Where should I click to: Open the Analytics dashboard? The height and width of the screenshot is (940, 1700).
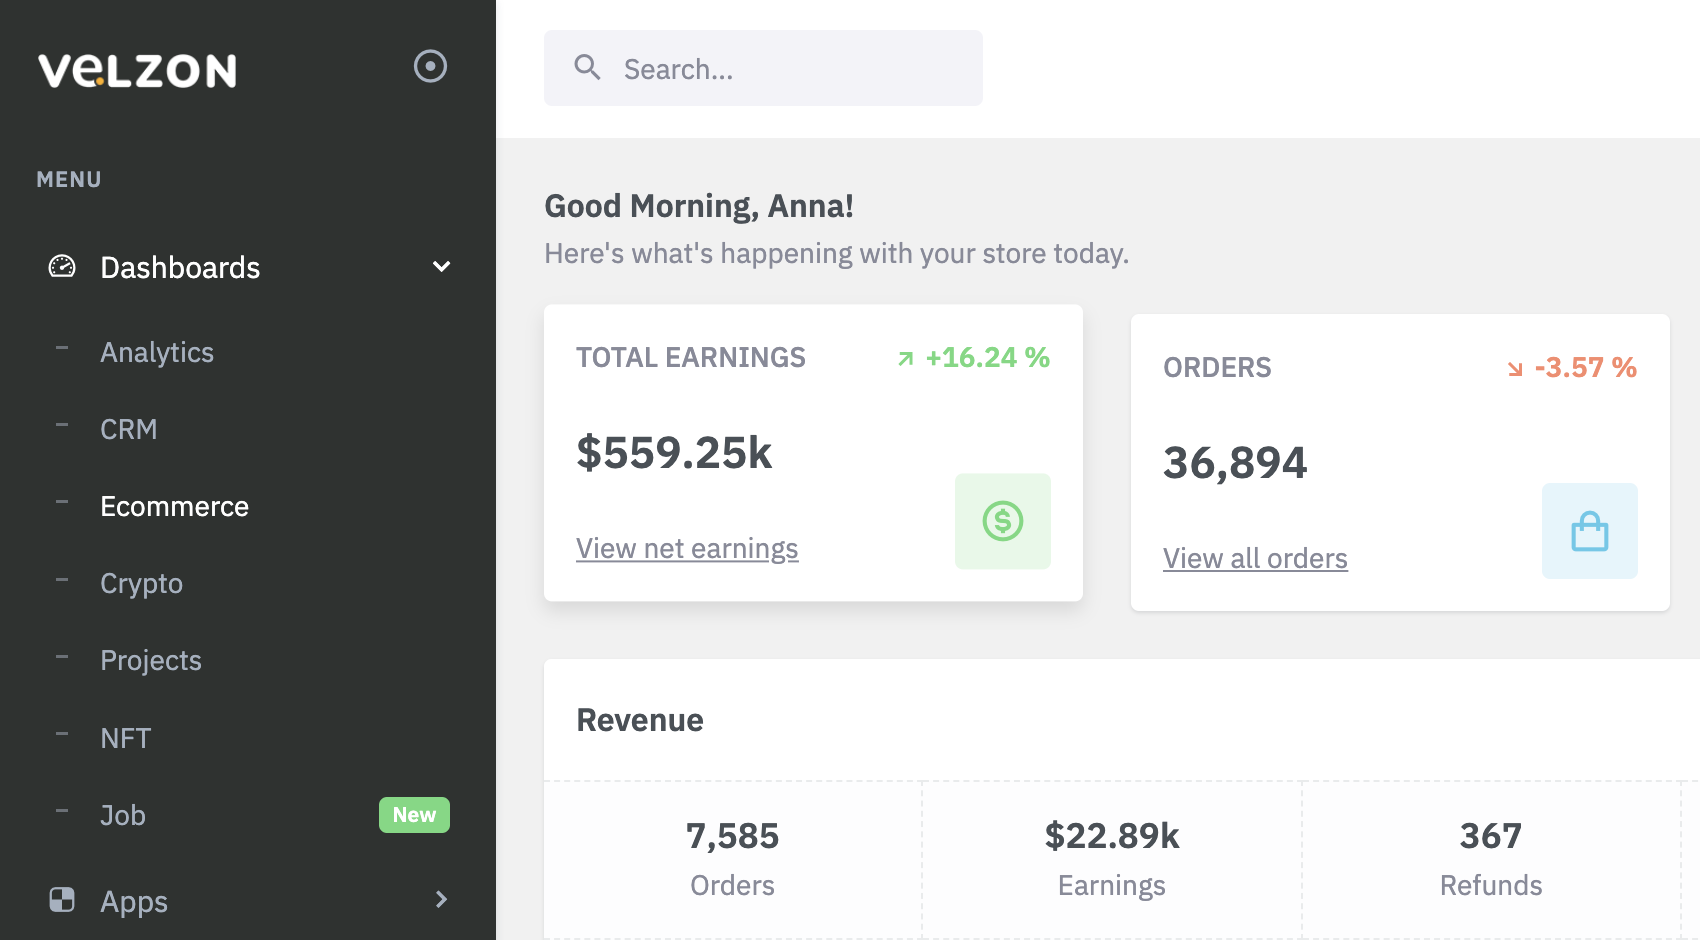point(157,352)
